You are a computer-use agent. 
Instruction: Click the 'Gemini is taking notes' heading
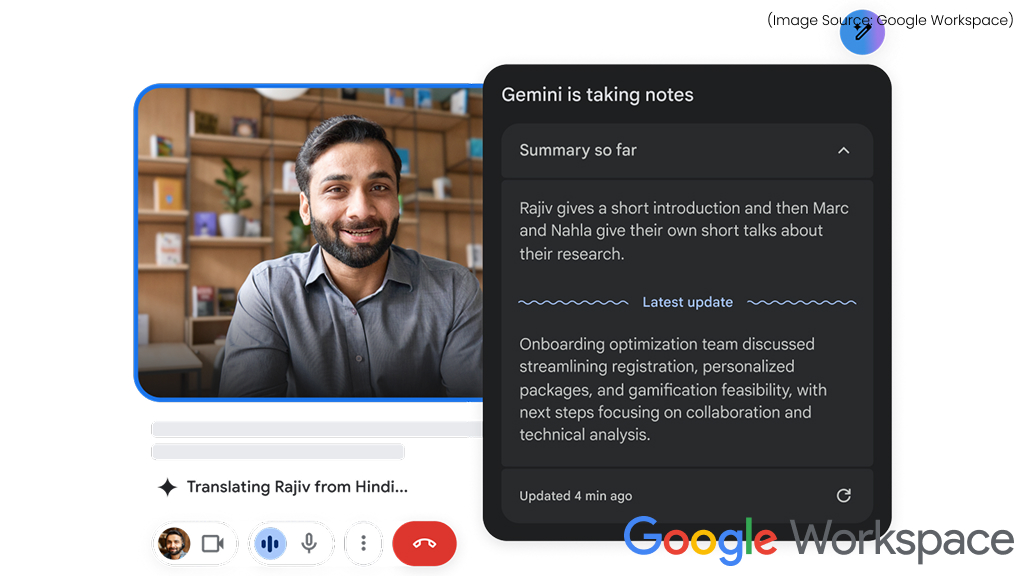pyautogui.click(x=598, y=95)
